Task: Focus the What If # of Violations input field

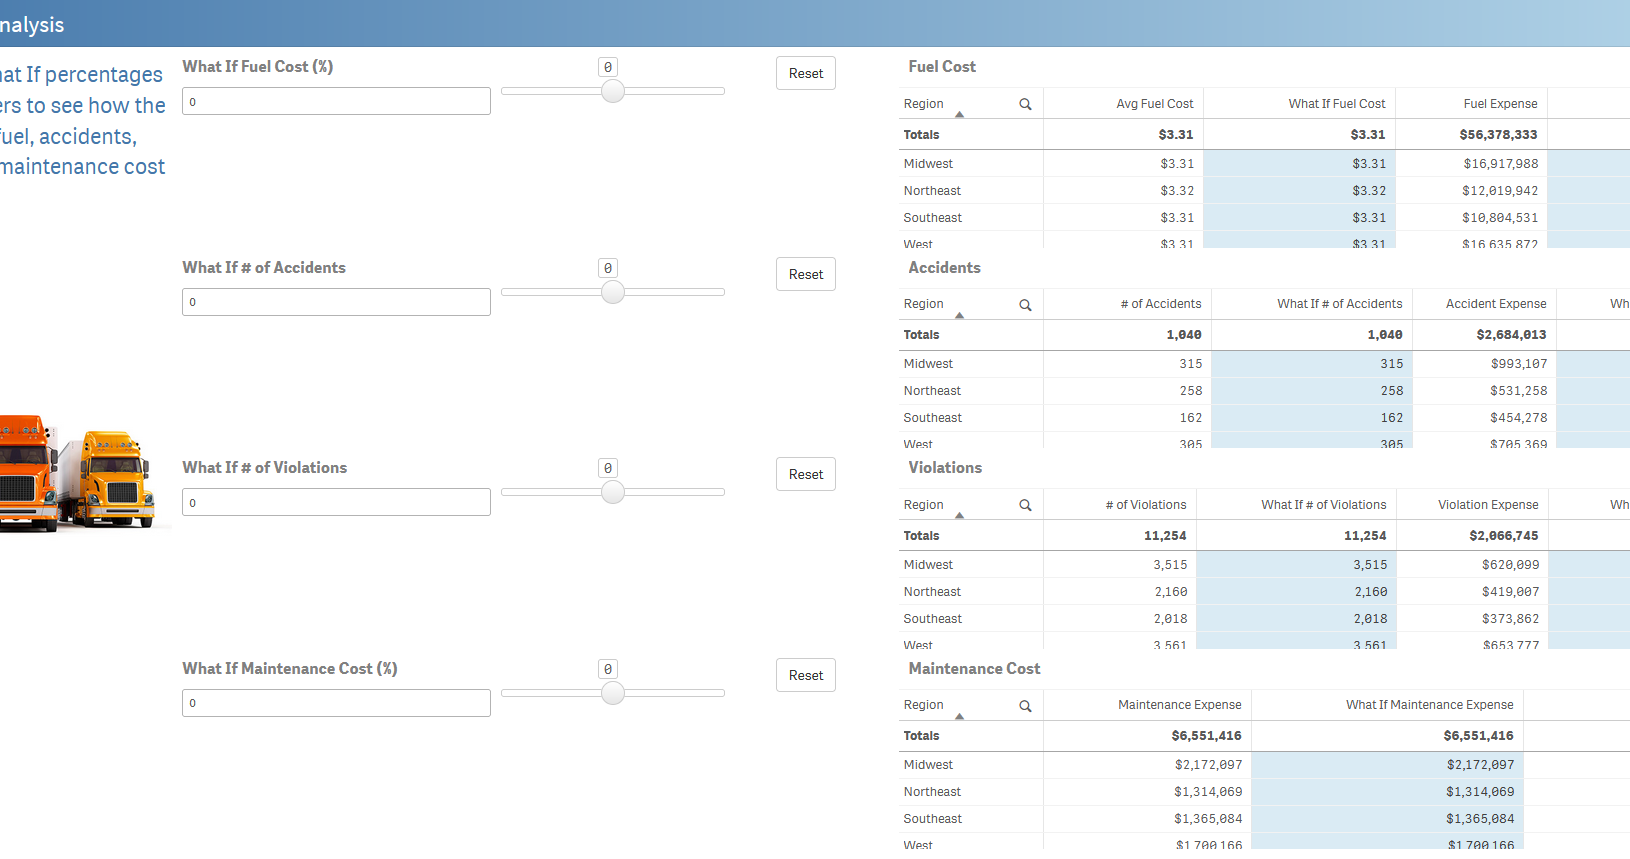Action: coord(336,502)
